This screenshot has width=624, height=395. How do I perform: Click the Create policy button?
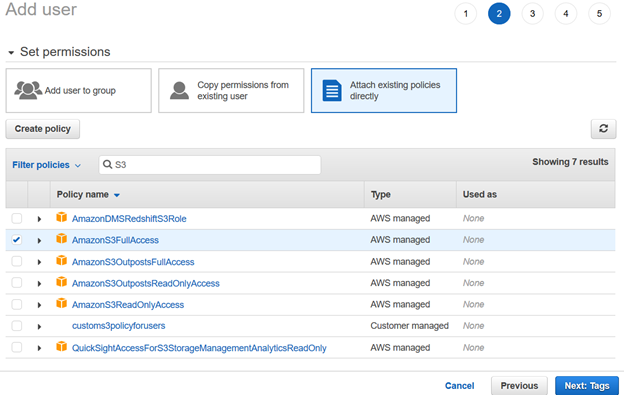(x=43, y=129)
